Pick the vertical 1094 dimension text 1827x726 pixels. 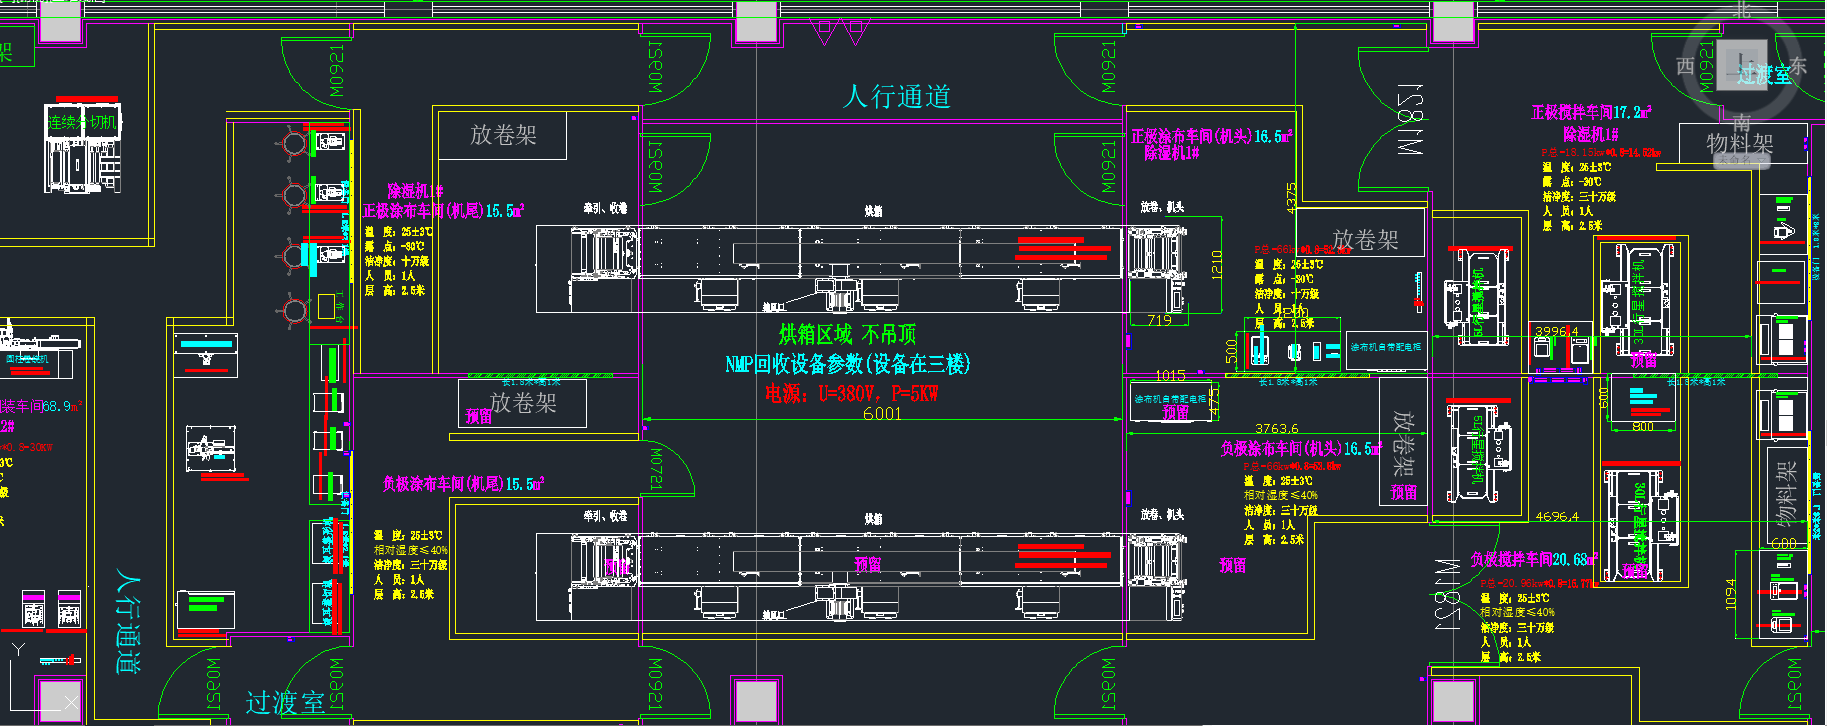[x=1731, y=593]
